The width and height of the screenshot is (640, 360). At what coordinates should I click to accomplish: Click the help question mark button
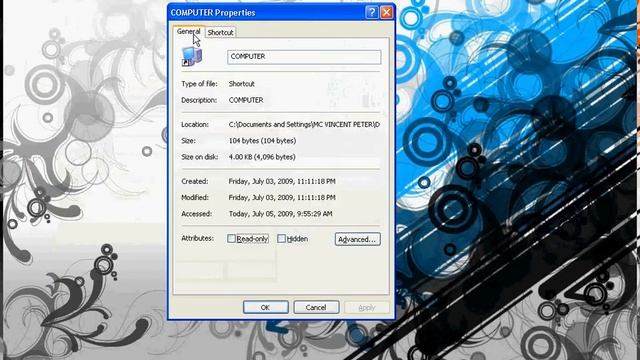[371, 13]
